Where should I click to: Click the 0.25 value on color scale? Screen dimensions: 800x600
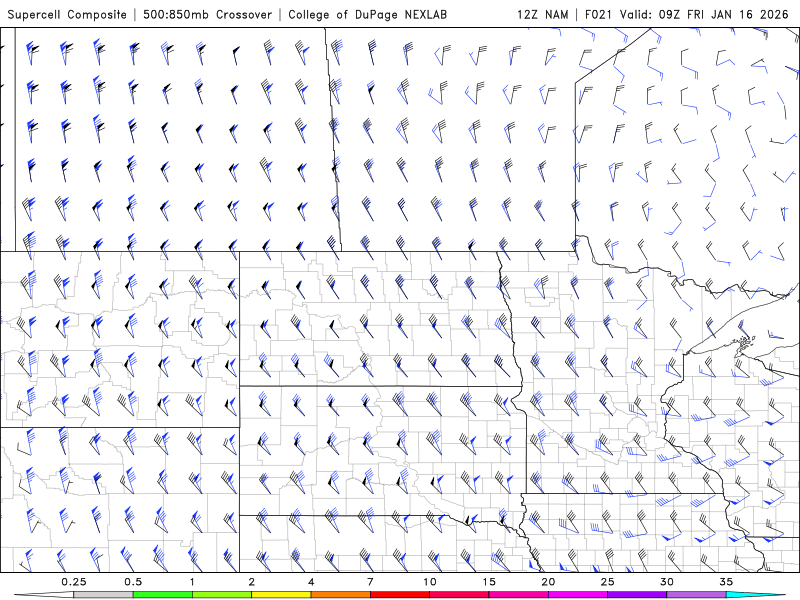(74, 582)
